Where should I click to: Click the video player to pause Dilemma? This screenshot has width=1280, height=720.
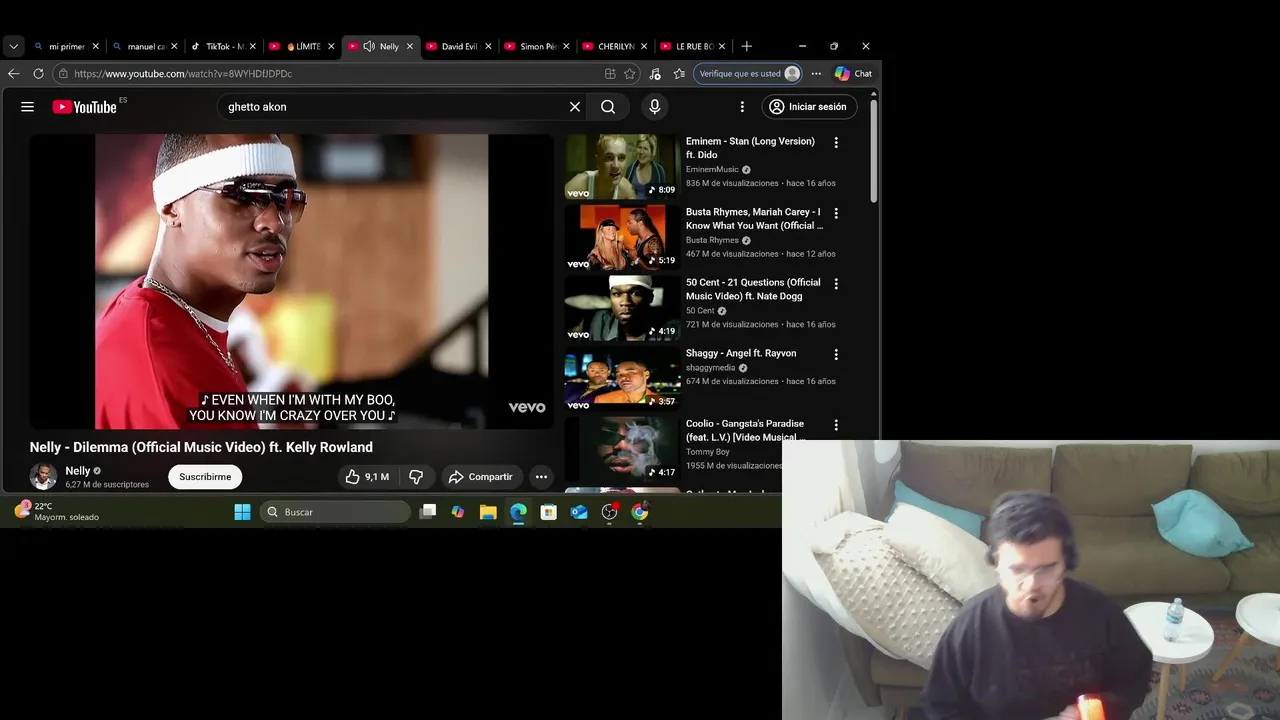291,282
